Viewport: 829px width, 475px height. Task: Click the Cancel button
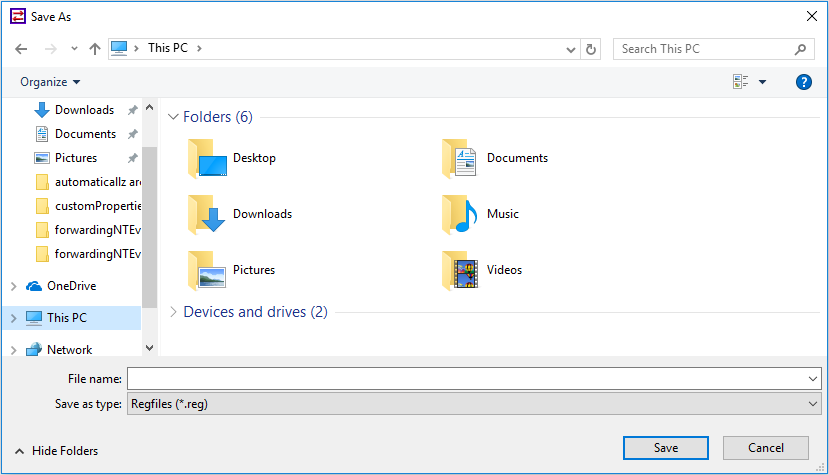[766, 448]
